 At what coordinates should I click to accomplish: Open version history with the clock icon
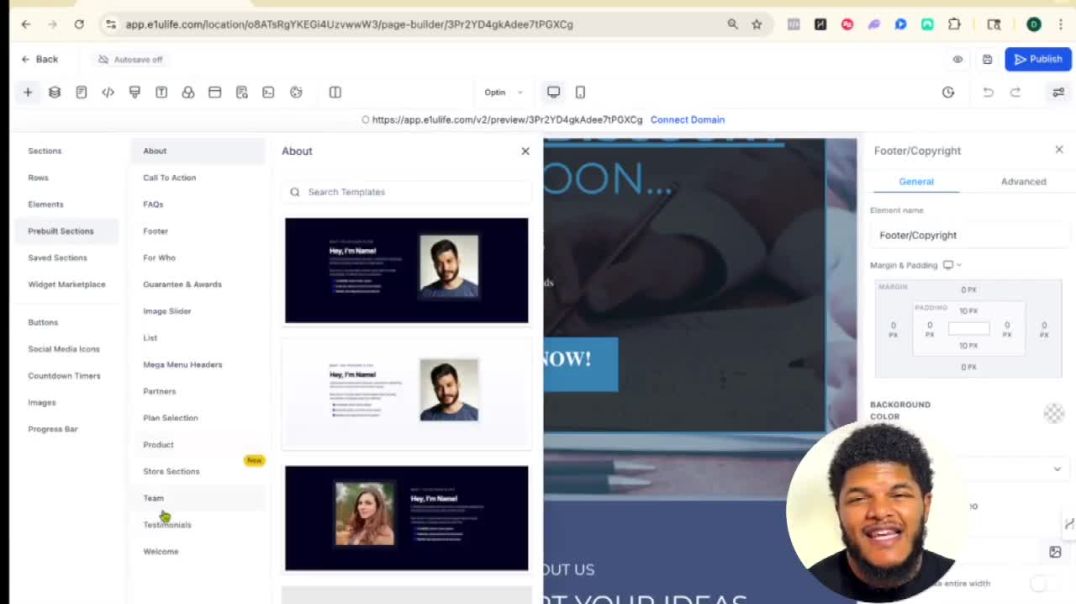click(x=948, y=92)
